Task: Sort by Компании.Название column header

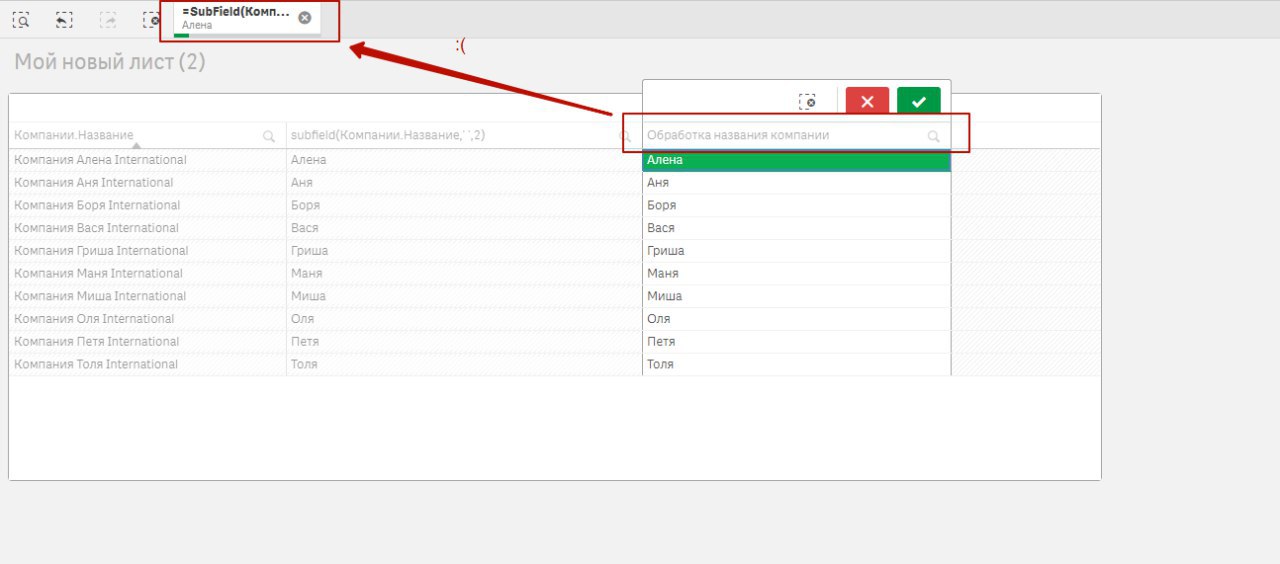Action: [74, 134]
